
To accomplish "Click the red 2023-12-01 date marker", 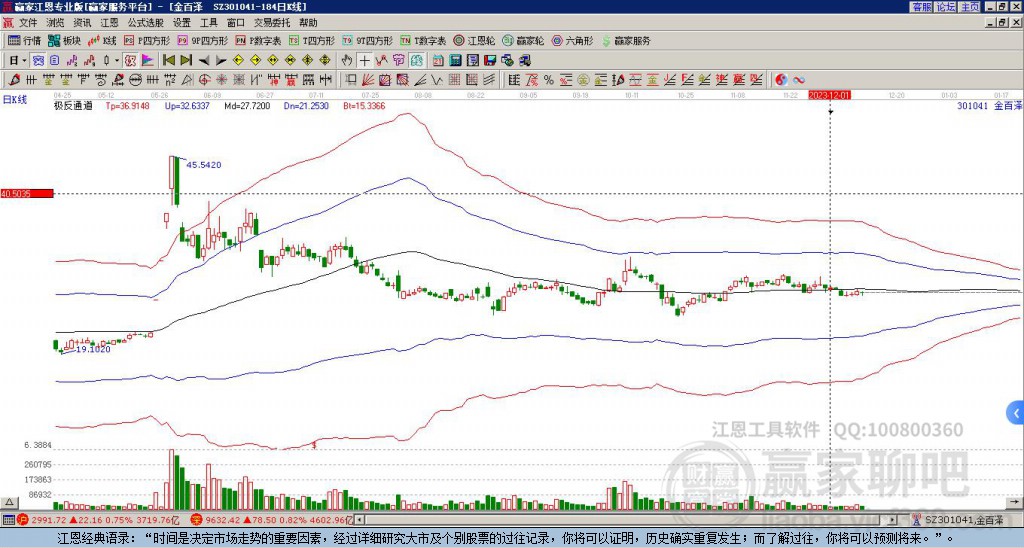I will (829, 95).
